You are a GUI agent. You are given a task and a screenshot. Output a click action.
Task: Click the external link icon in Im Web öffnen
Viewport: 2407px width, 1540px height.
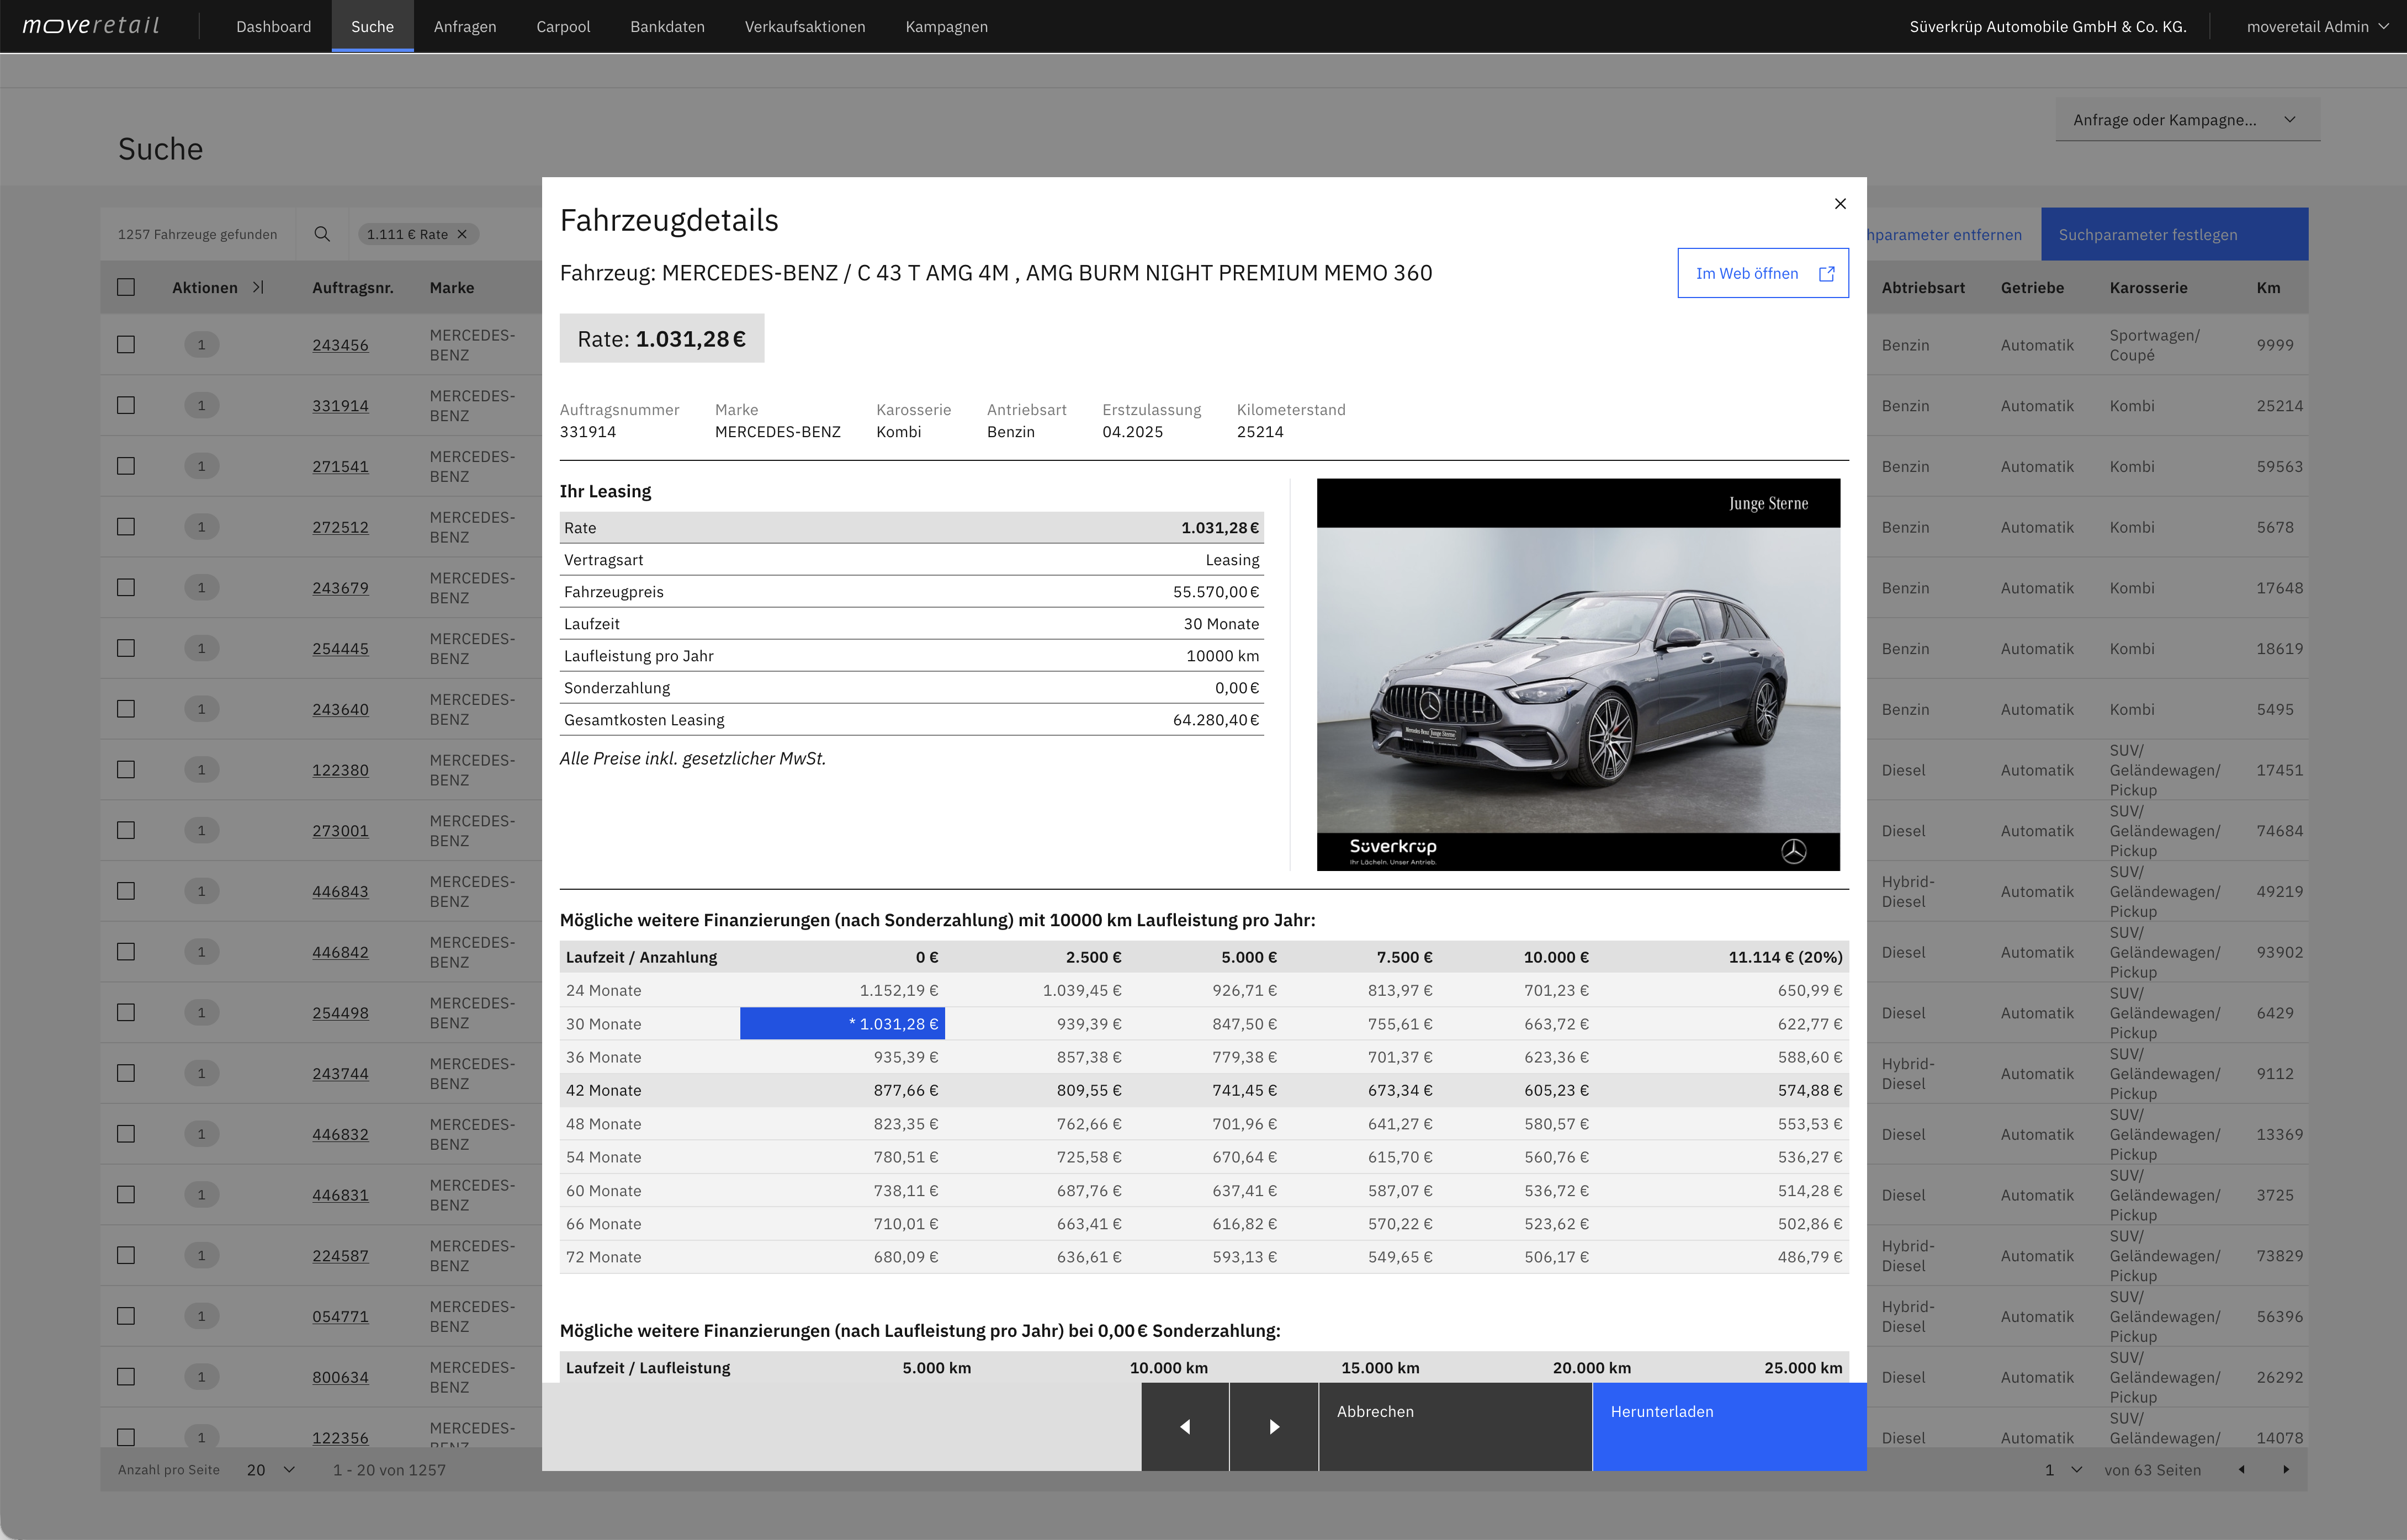[x=1826, y=274]
